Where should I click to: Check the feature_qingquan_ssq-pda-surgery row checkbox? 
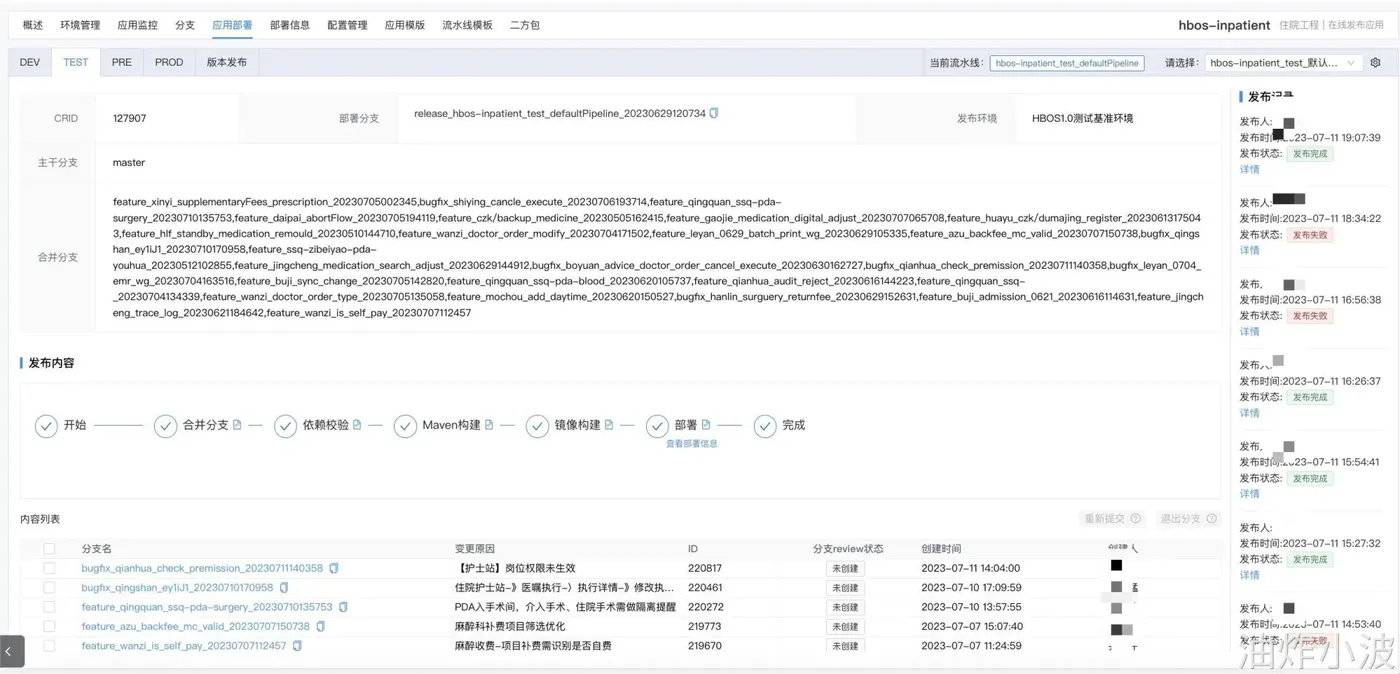click(49, 607)
